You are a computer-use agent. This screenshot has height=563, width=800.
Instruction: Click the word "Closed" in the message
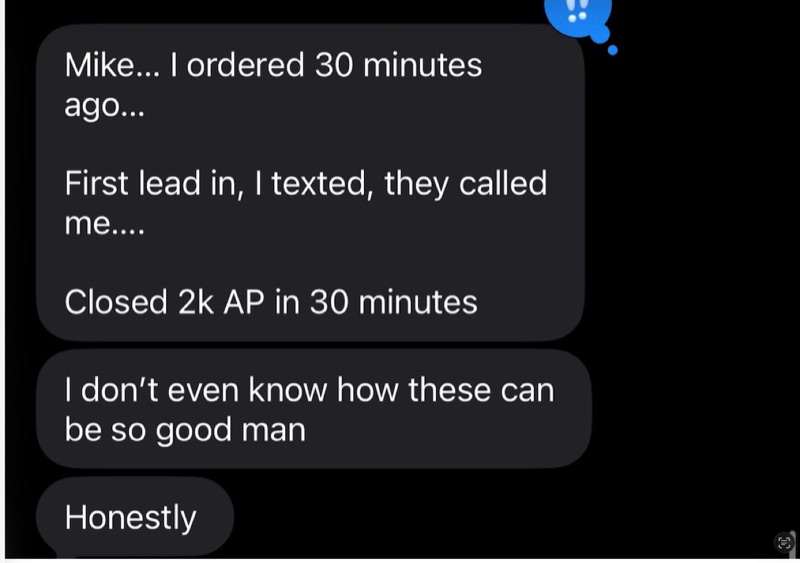116,302
